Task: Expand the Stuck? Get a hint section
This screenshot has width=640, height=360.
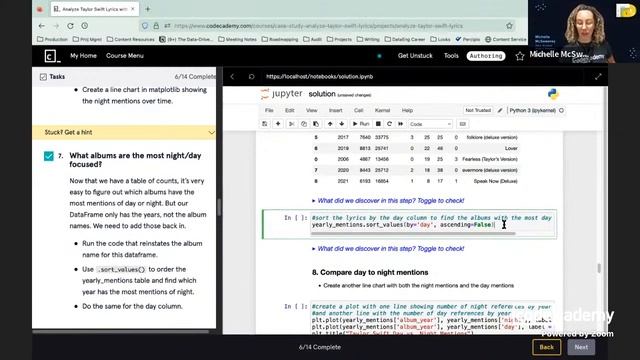Action: pyautogui.click(x=124, y=132)
